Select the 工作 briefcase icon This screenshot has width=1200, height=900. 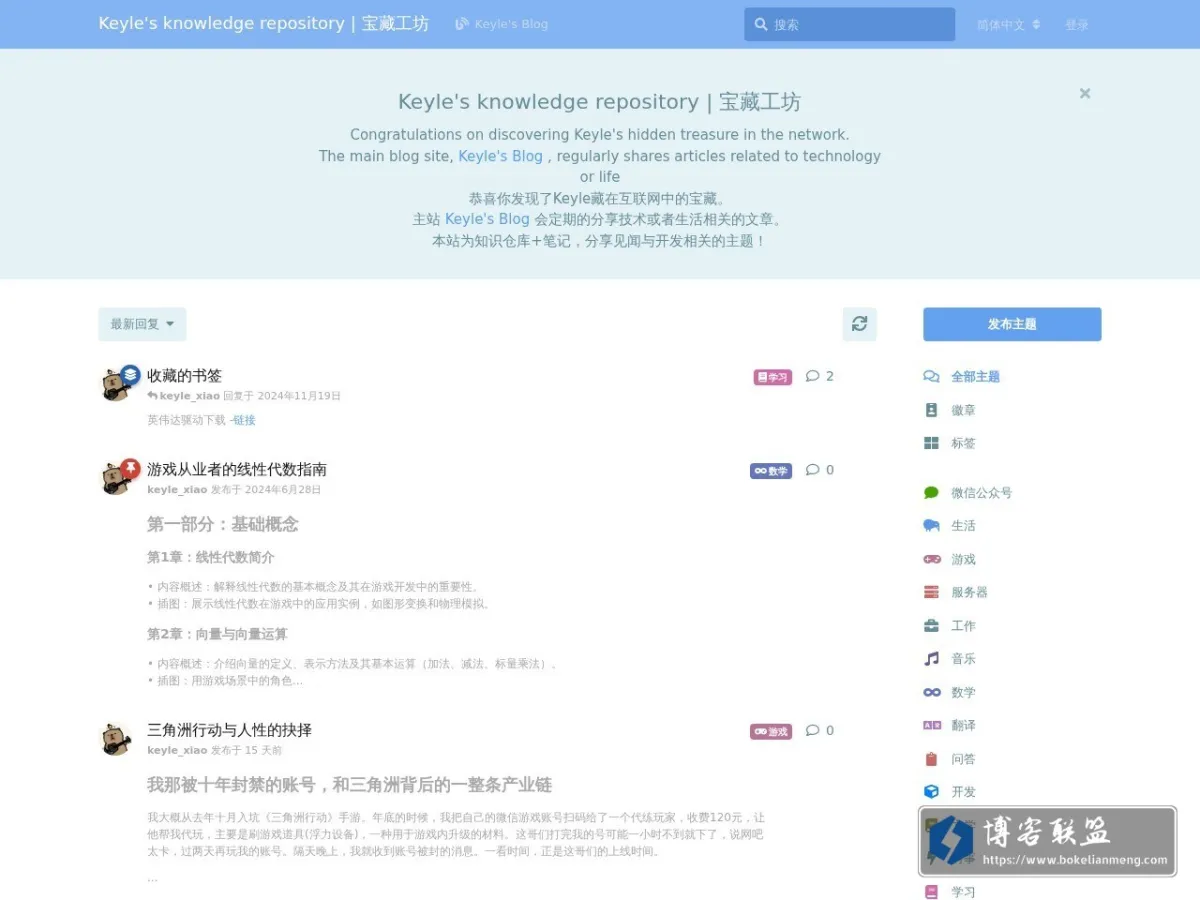click(931, 626)
